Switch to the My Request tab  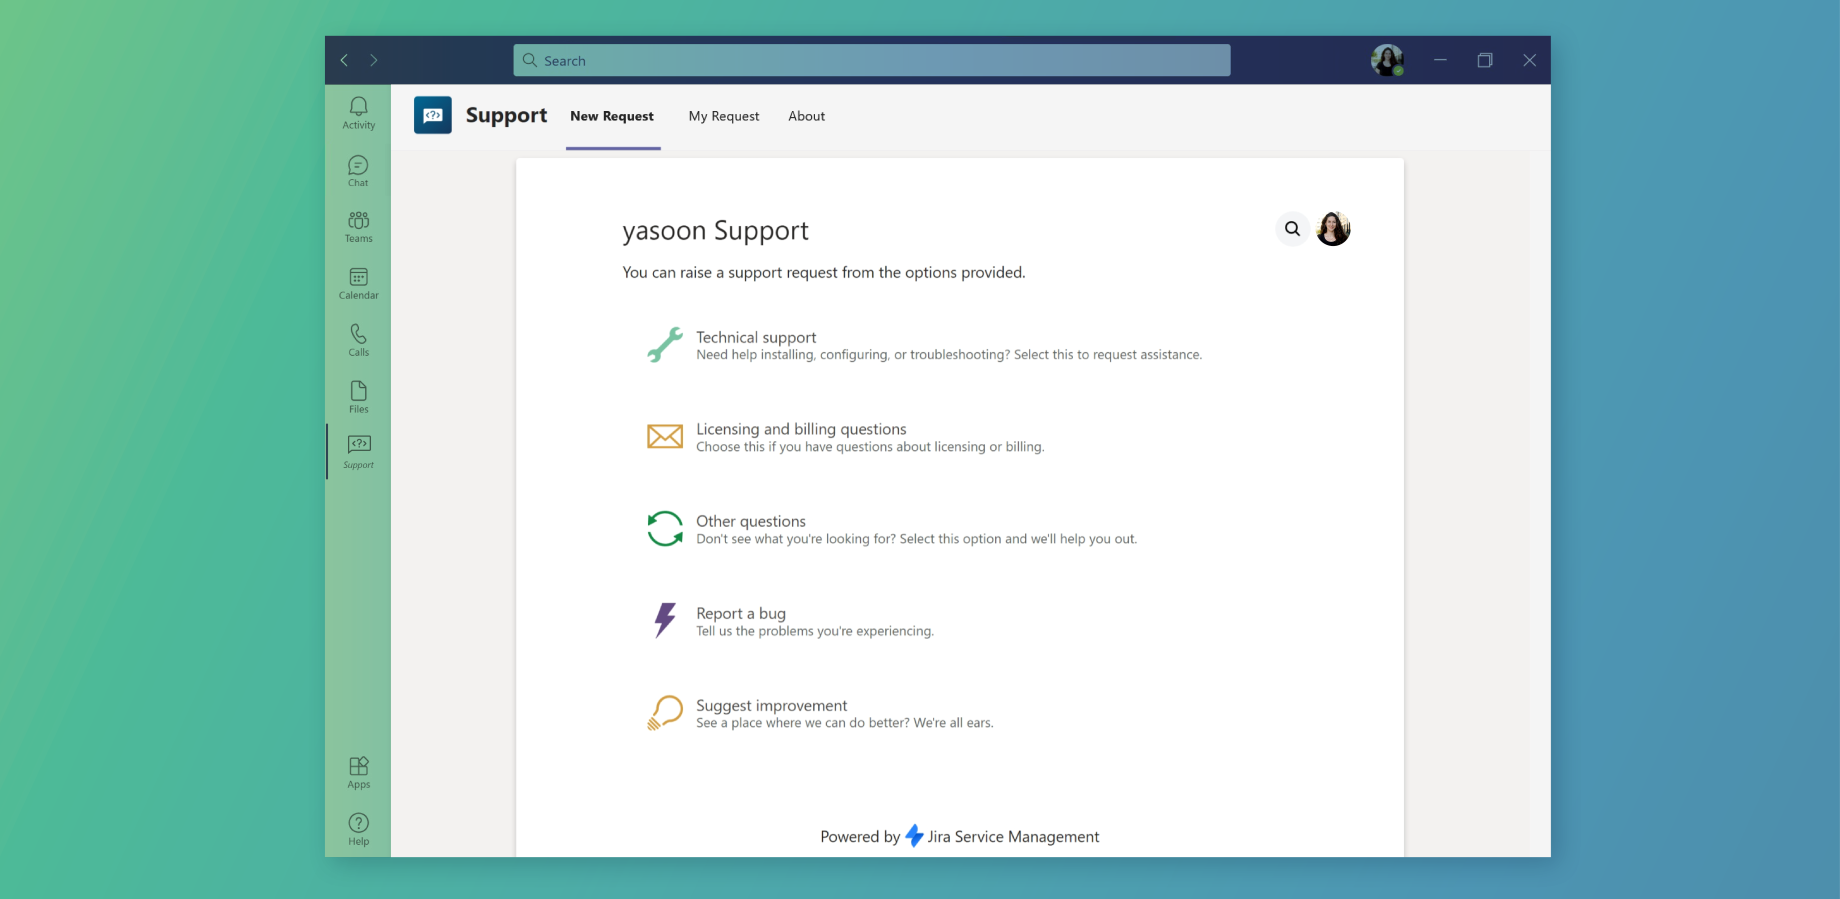(x=723, y=116)
